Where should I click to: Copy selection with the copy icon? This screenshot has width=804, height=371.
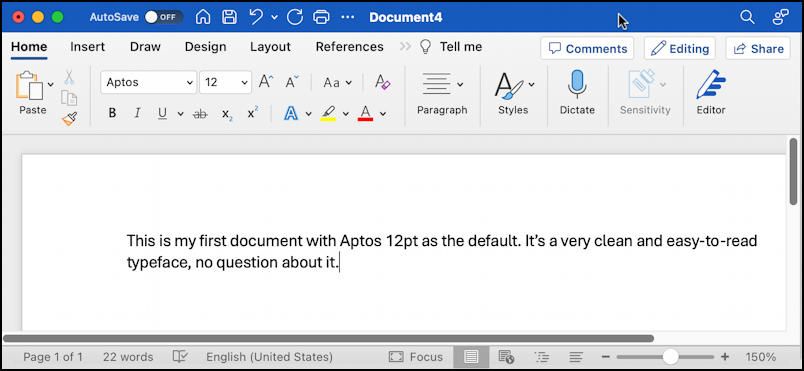69,97
